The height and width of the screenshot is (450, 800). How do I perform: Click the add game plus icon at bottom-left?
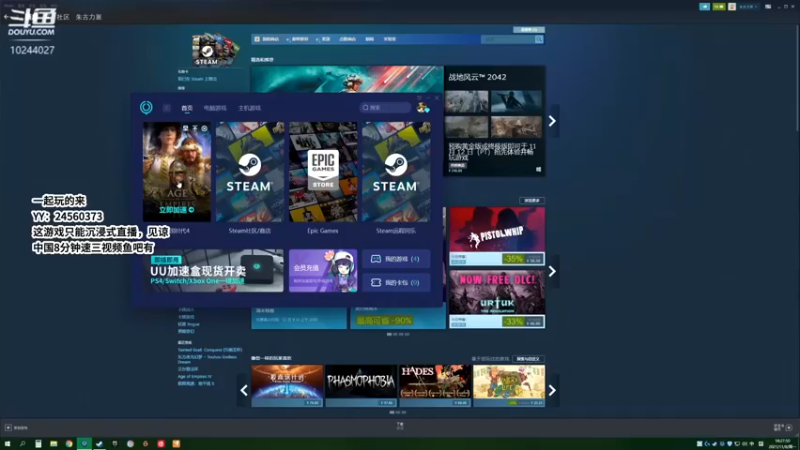click(x=8, y=428)
